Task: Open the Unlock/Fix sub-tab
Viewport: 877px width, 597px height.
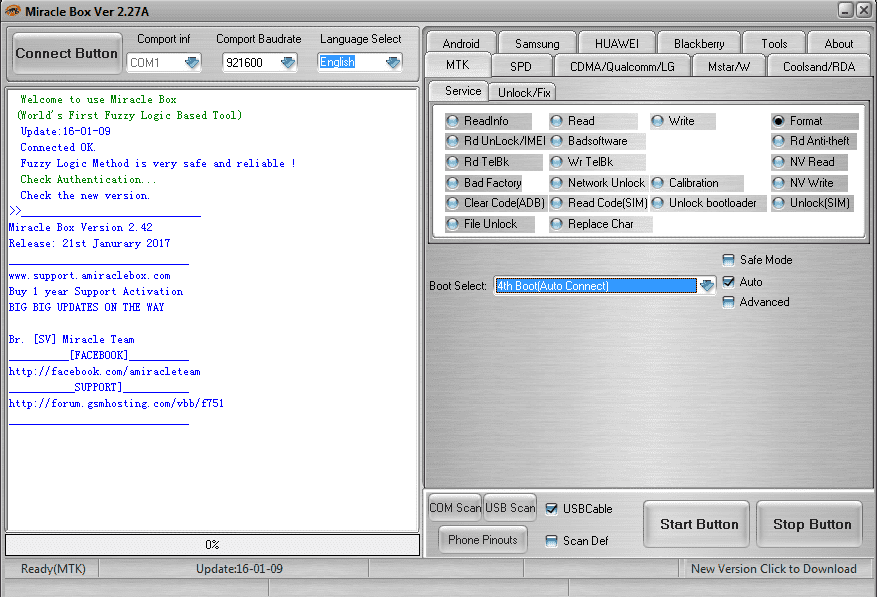Action: coord(524,92)
